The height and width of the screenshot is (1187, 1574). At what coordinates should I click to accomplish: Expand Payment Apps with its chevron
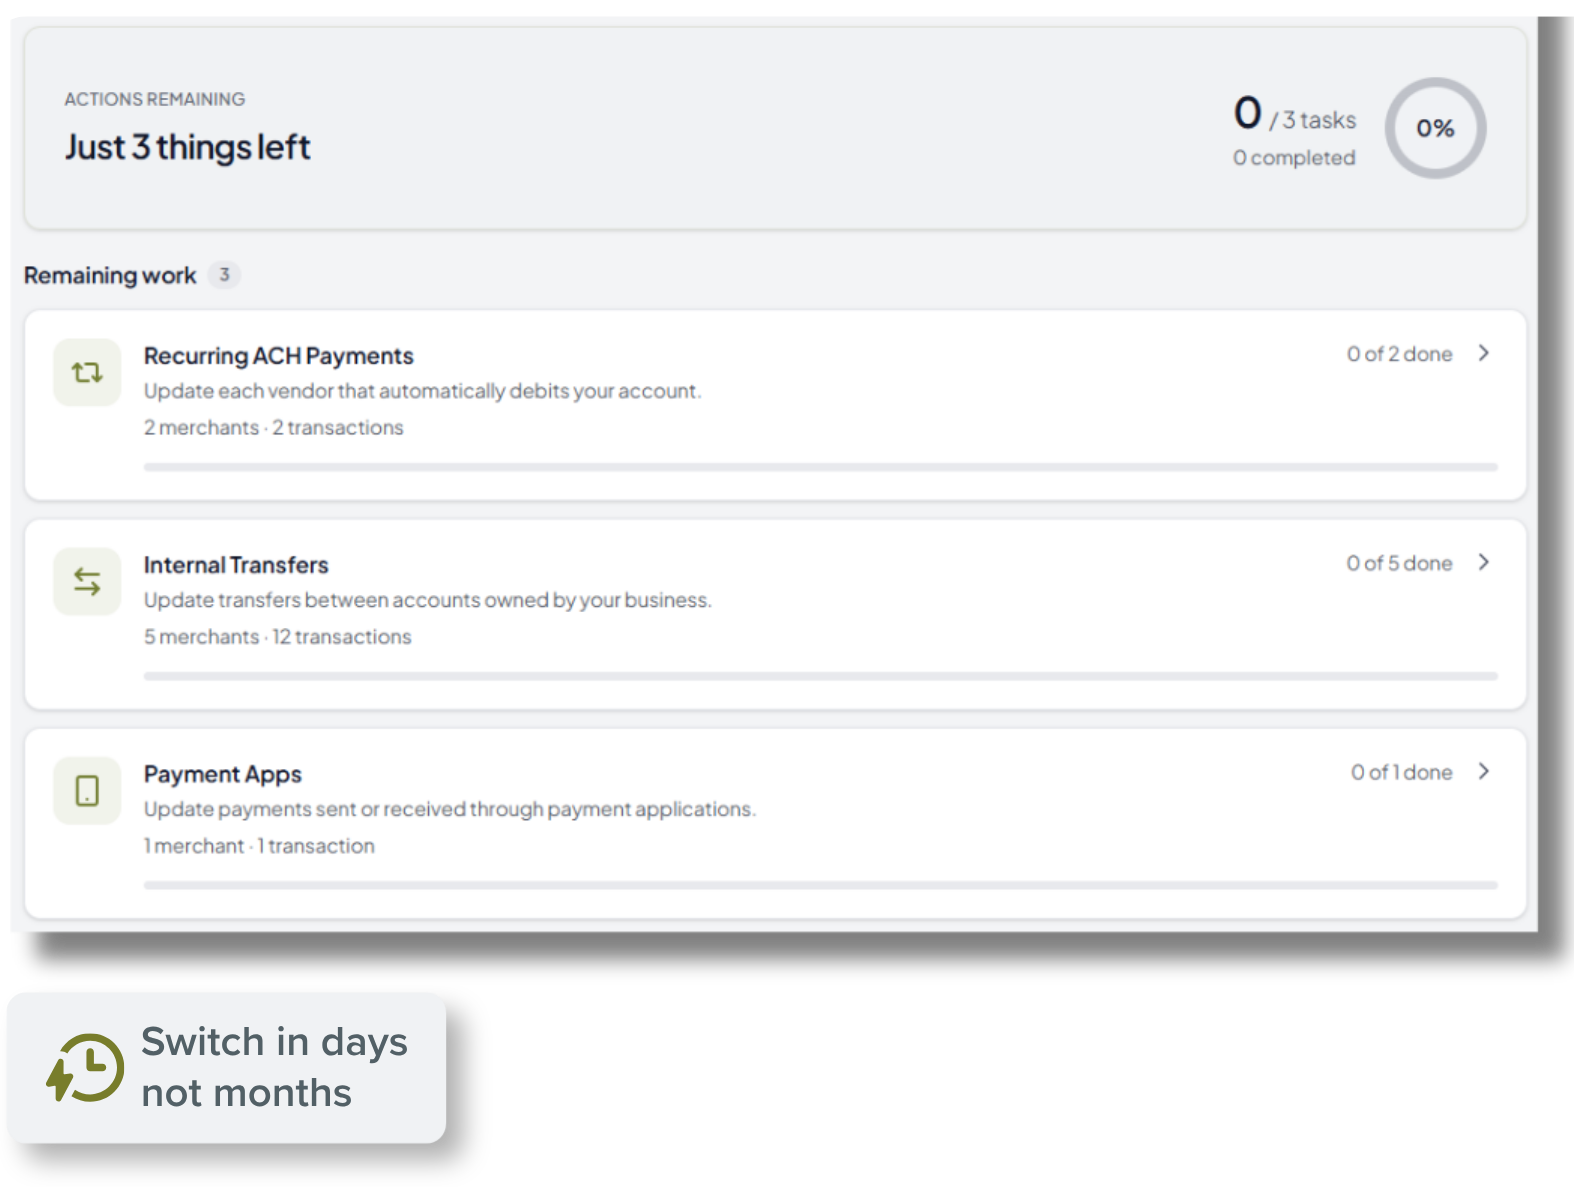coord(1484,771)
